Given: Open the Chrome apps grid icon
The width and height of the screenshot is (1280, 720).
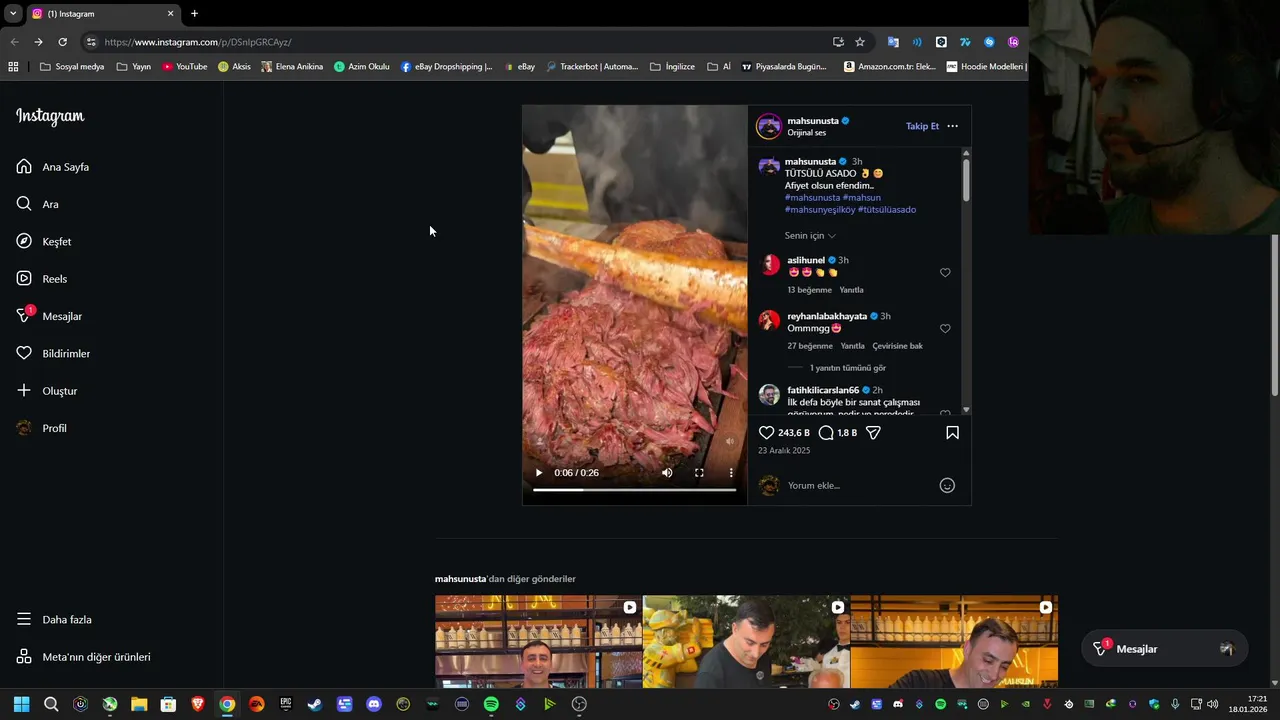Looking at the screenshot, I should click(13, 67).
